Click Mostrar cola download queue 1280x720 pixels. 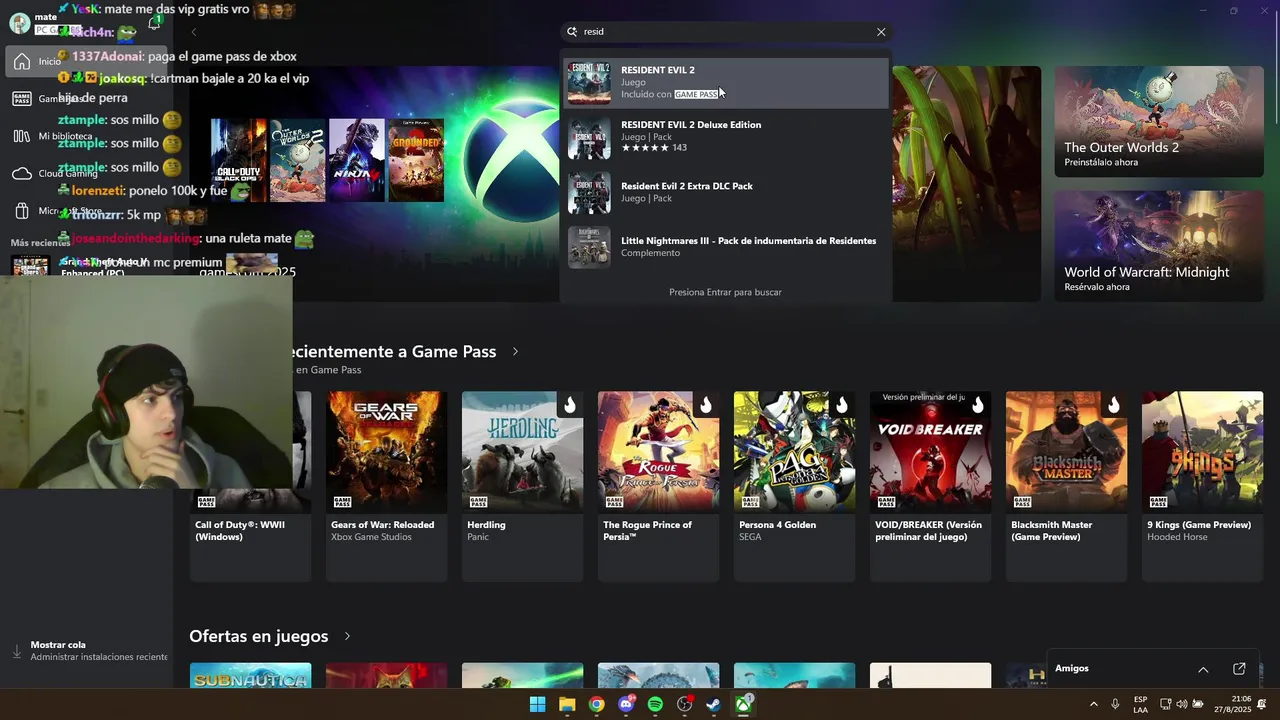(86, 651)
